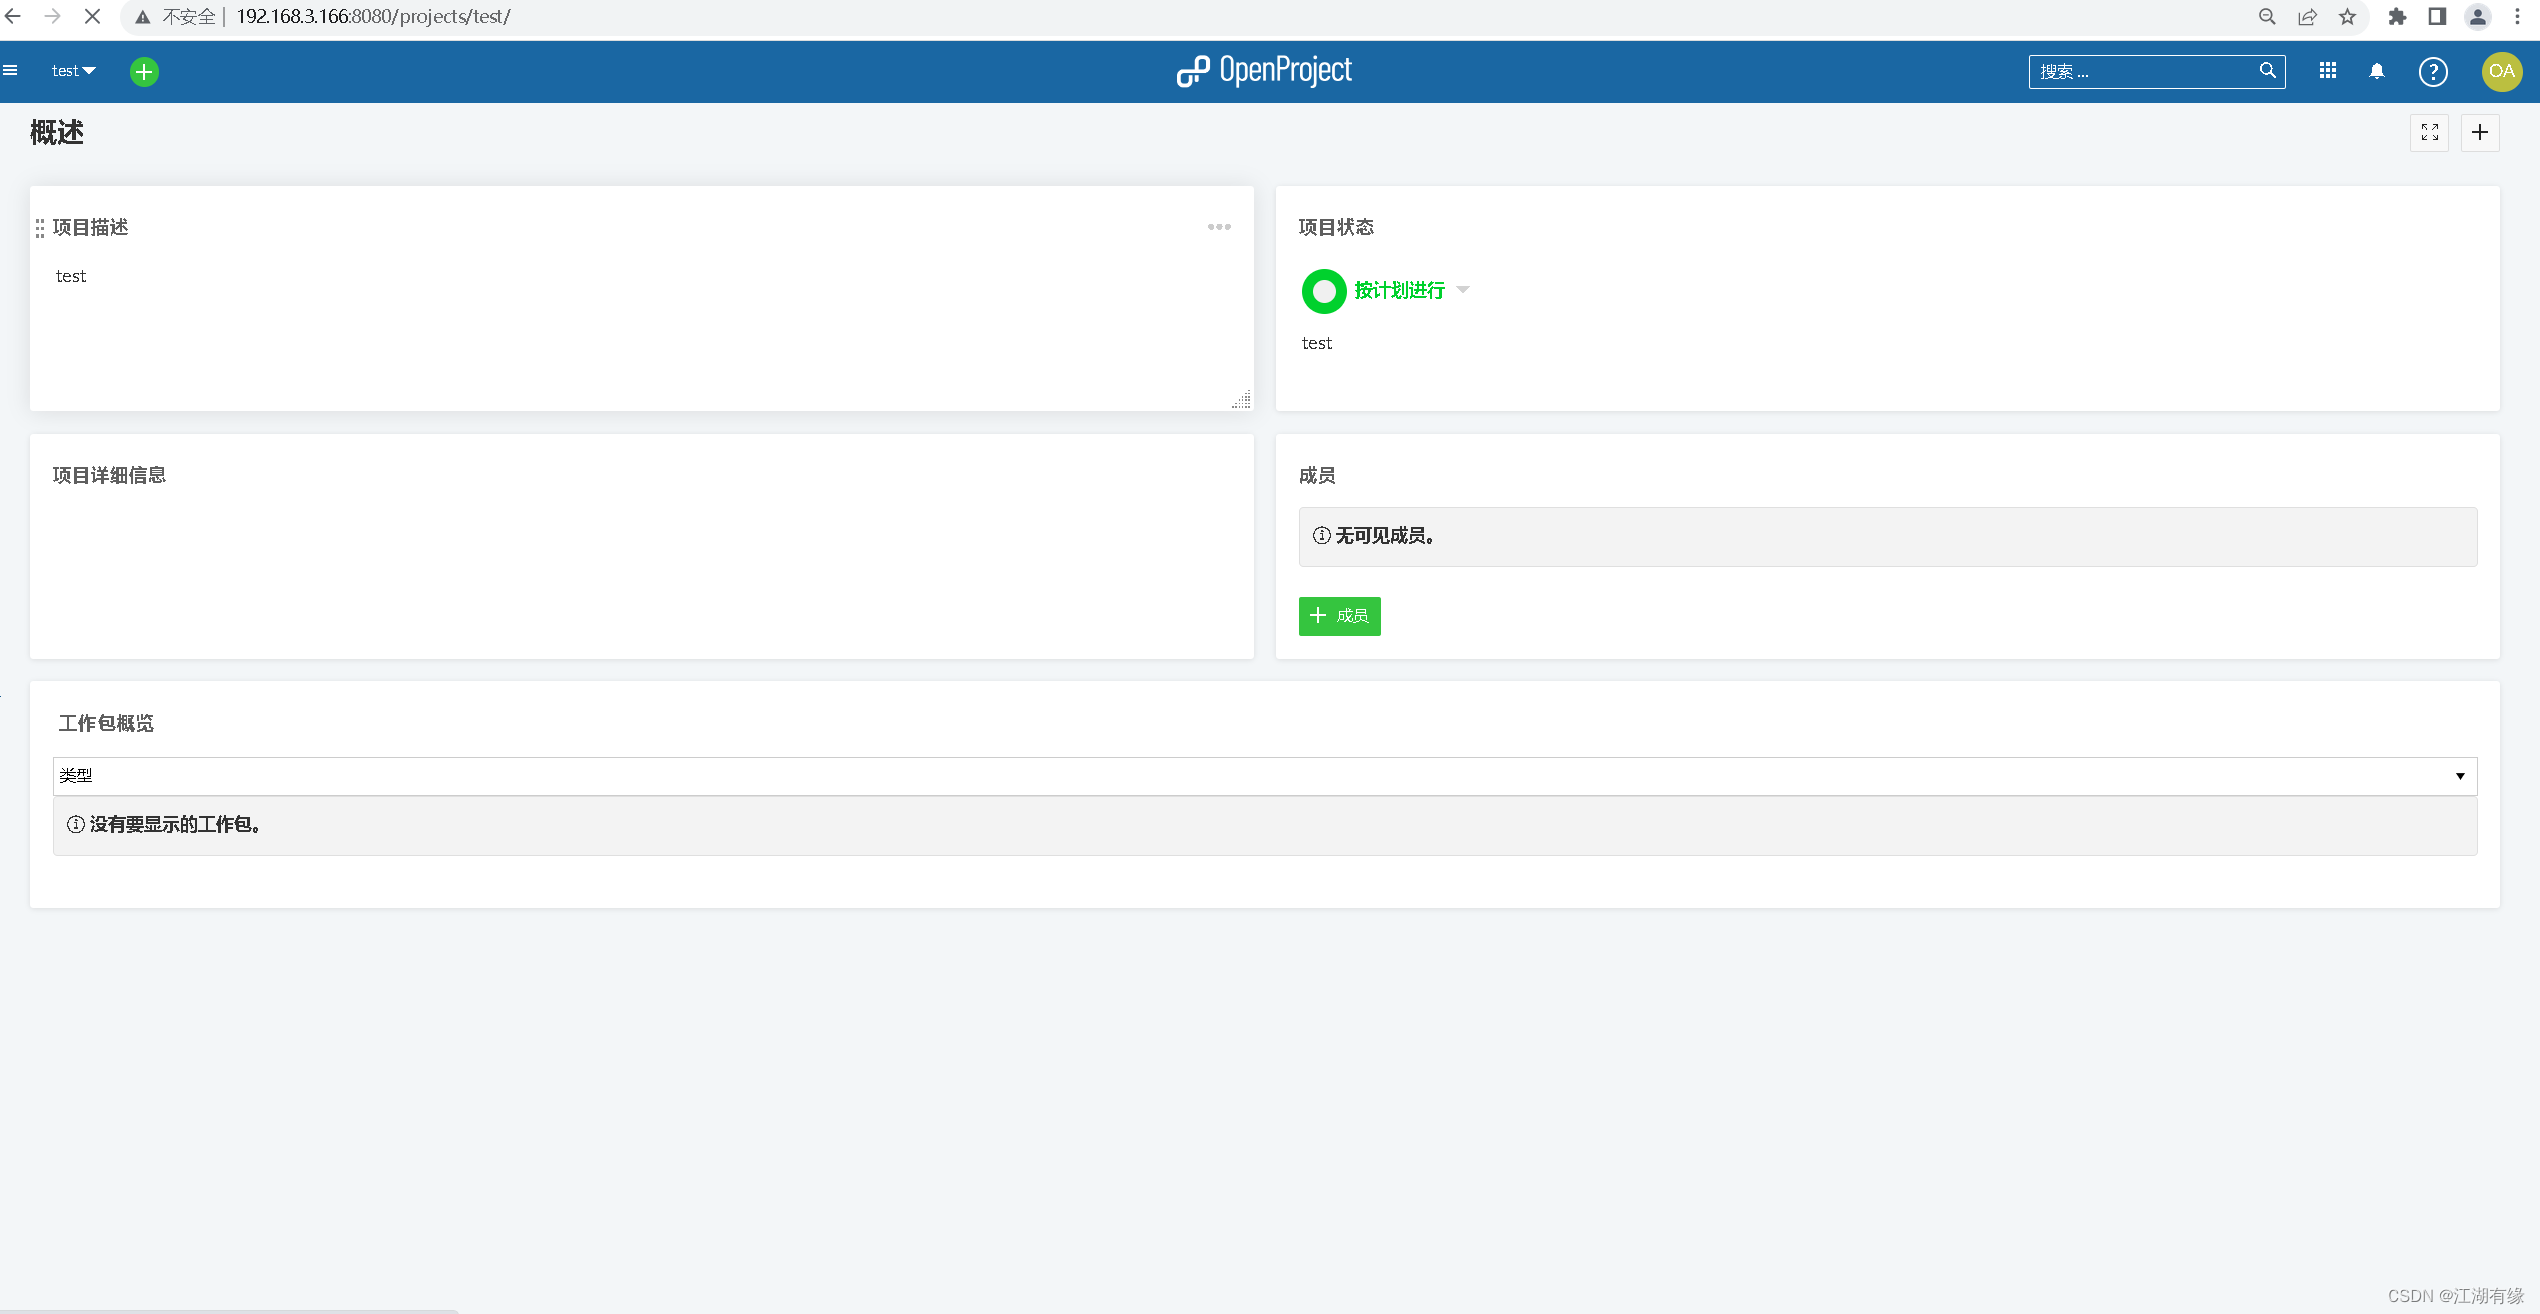Open the 类型 work package dropdown
The image size is (2540, 1314).
(1264, 776)
